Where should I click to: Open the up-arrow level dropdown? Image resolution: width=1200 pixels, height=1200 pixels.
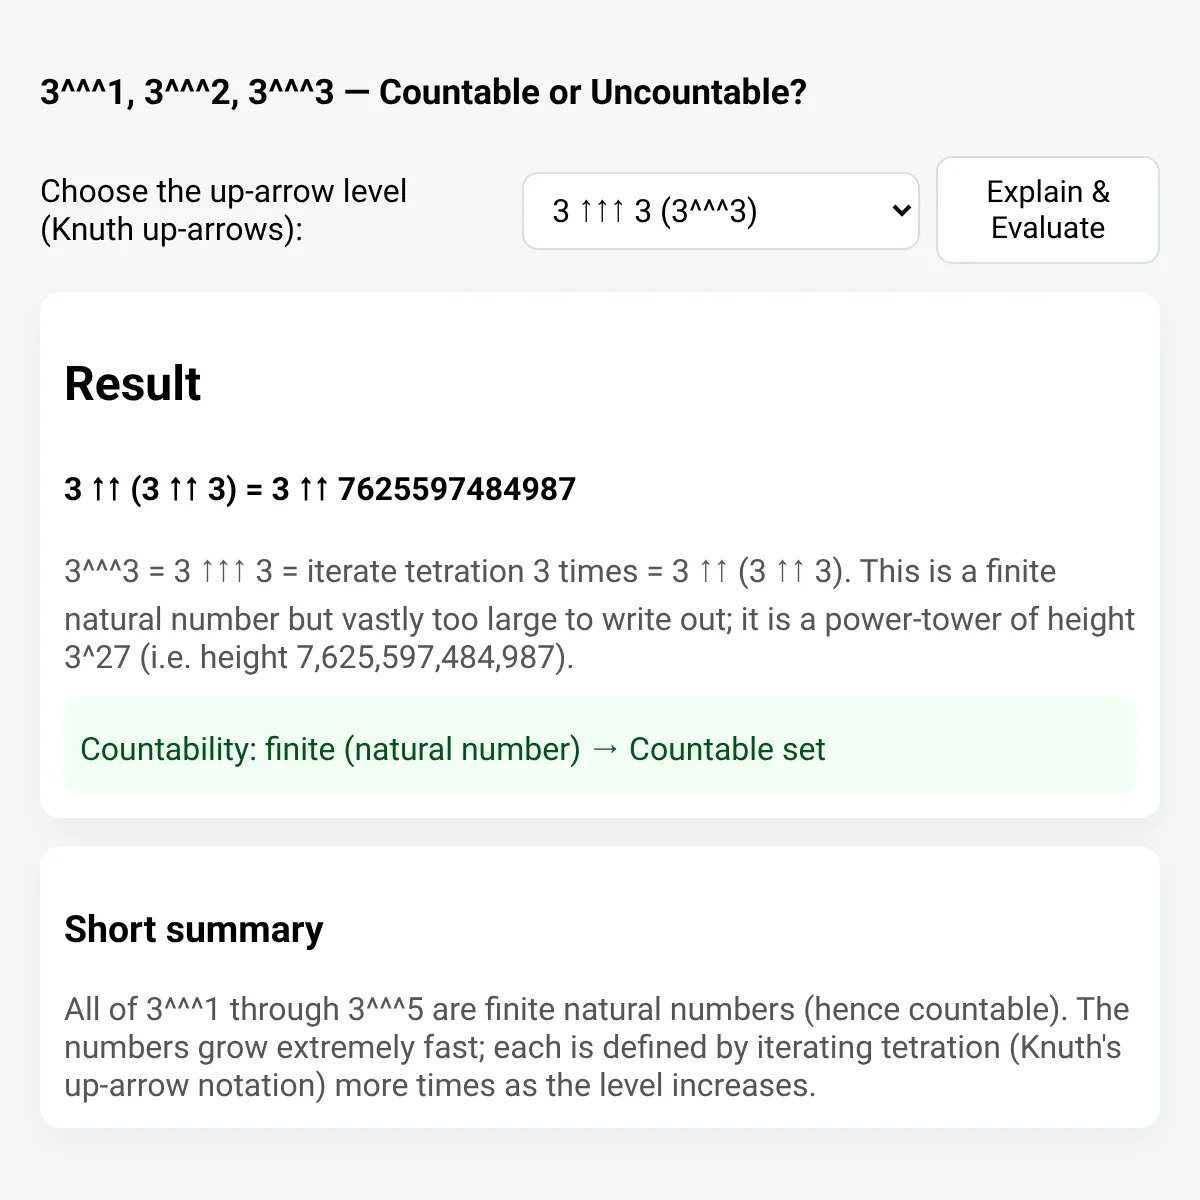(720, 211)
